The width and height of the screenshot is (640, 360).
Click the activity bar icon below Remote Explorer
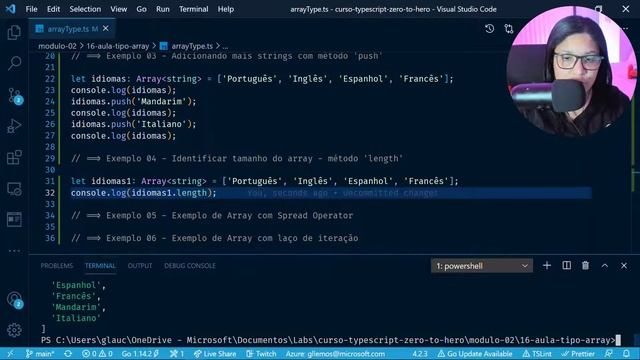point(14,220)
